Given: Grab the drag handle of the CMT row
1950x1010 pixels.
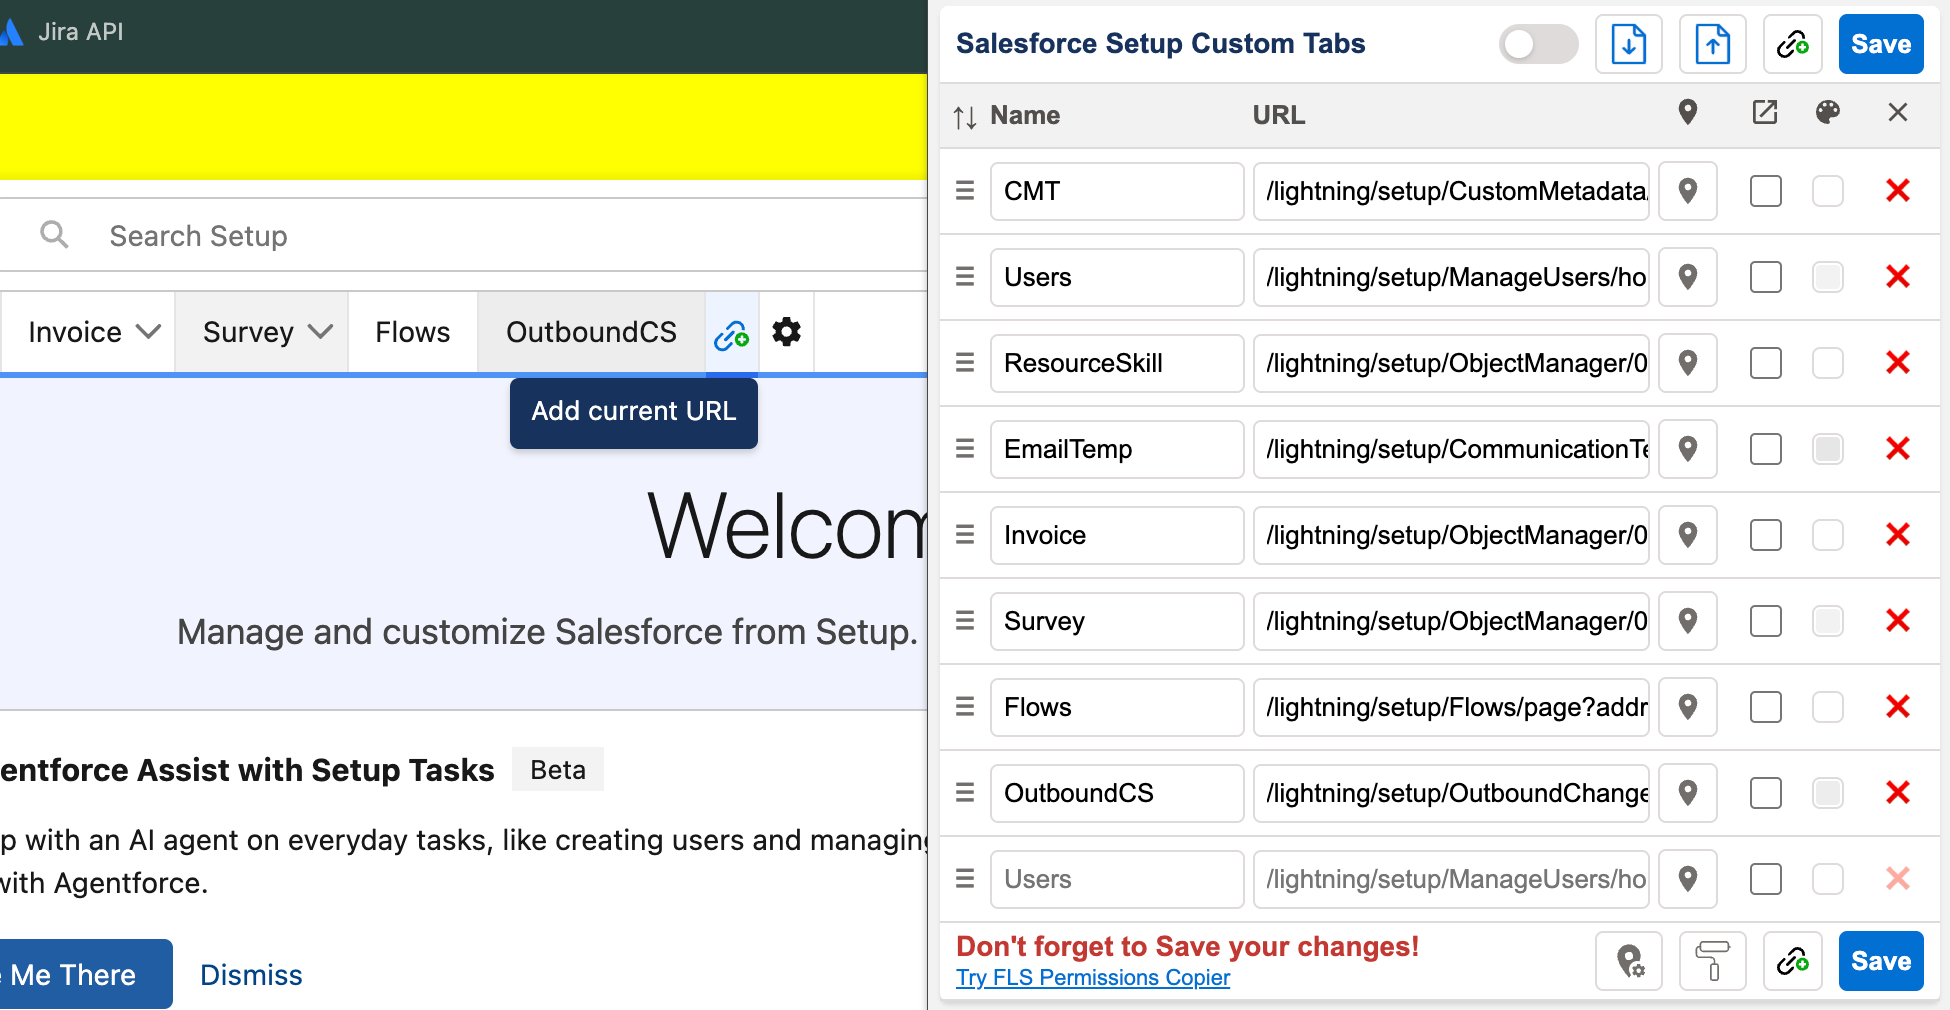Looking at the screenshot, I should [965, 190].
